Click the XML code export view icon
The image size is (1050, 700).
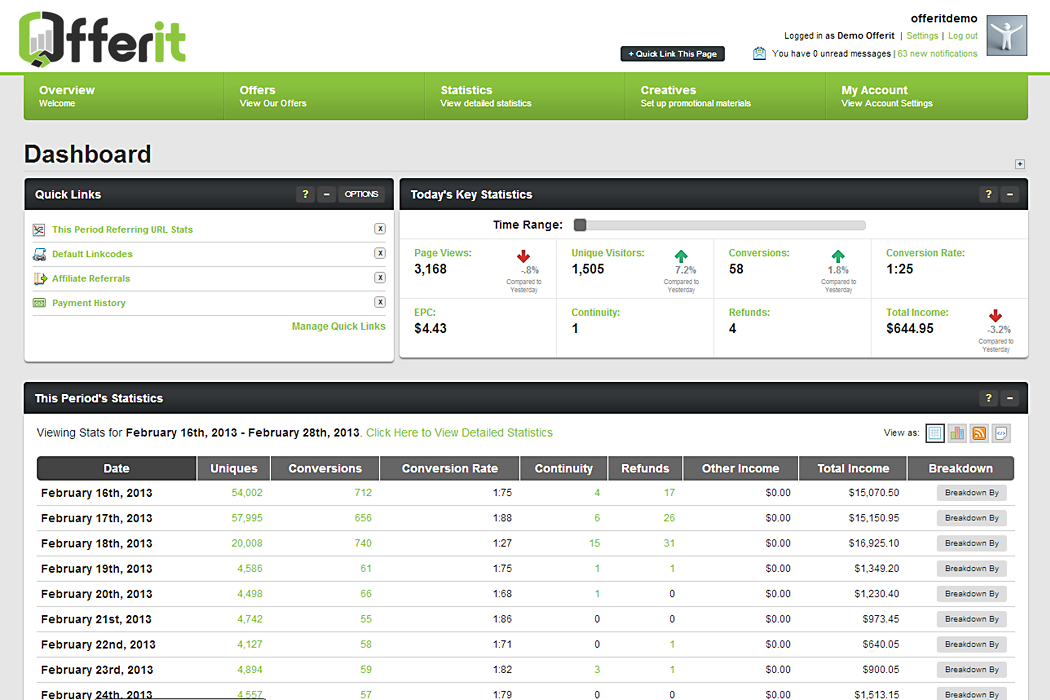[x=1001, y=433]
